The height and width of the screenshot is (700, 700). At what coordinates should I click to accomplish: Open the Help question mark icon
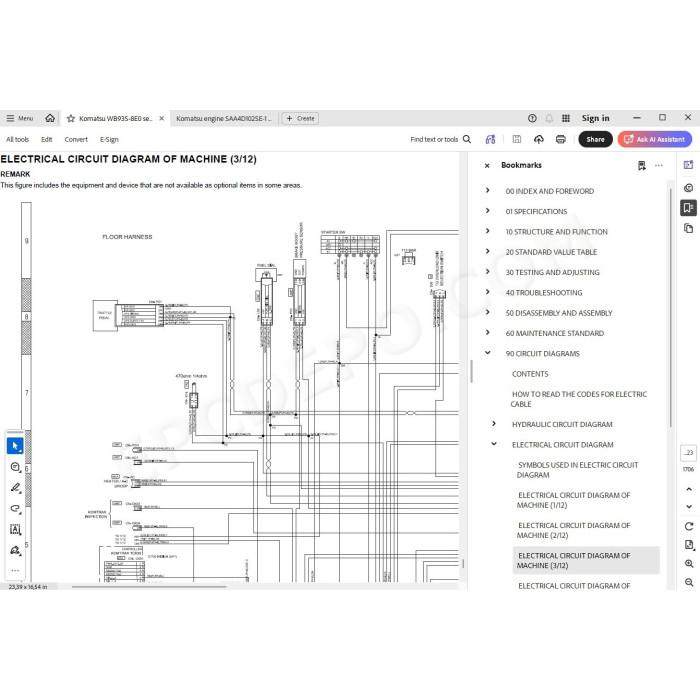(x=532, y=118)
